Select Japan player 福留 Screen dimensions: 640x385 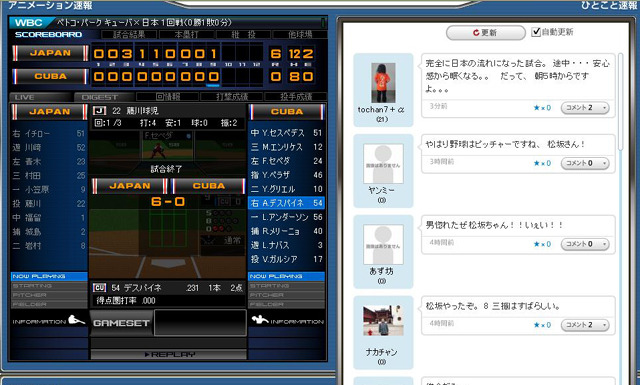click(x=49, y=218)
